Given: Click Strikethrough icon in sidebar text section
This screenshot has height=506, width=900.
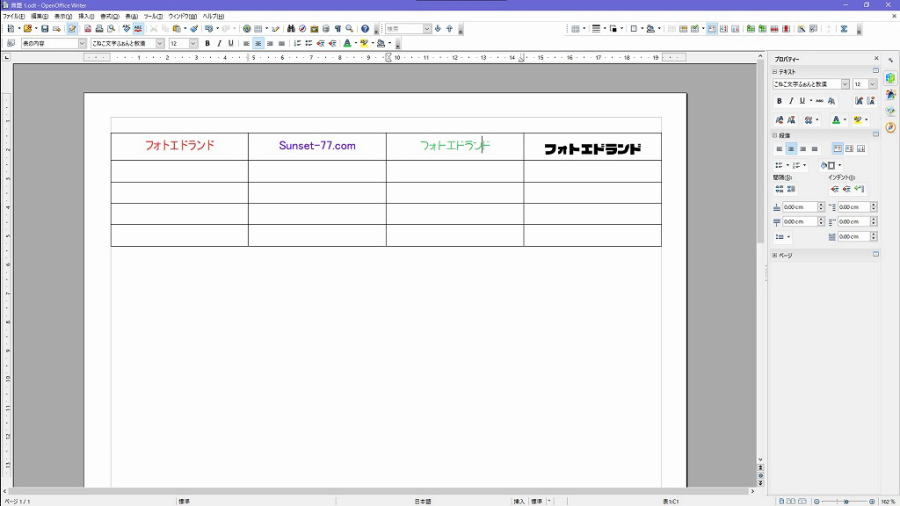Looking at the screenshot, I should pos(819,101).
